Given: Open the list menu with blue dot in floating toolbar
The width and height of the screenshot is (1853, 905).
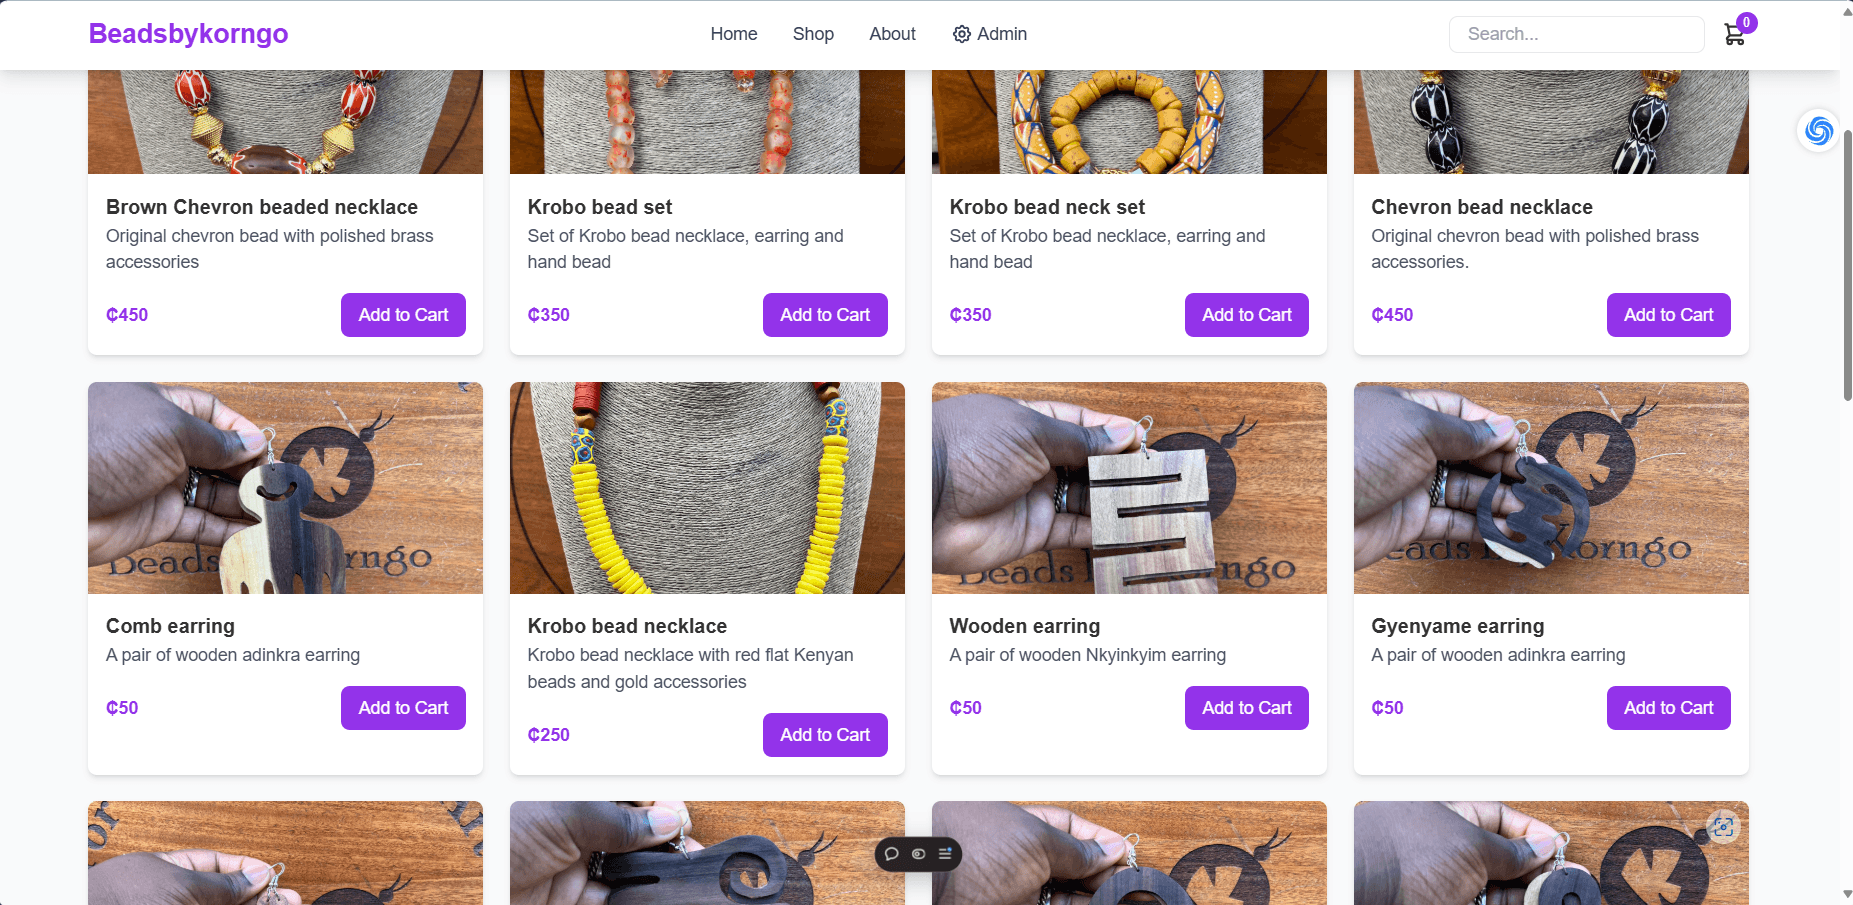Looking at the screenshot, I should pyautogui.click(x=944, y=854).
